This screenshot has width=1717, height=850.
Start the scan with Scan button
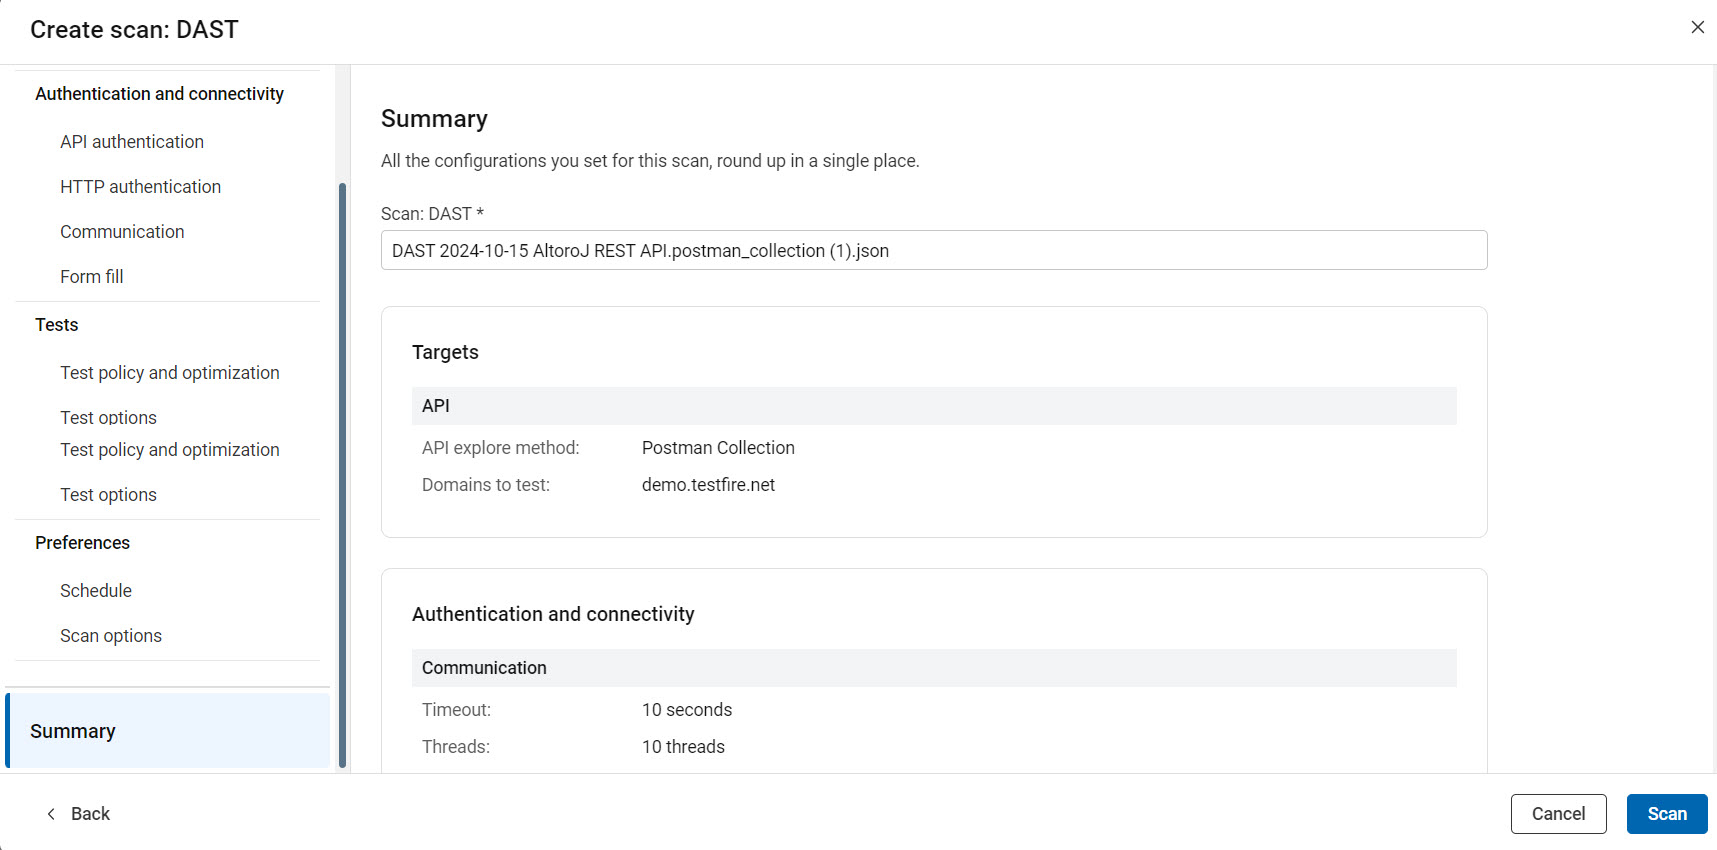point(1666,814)
